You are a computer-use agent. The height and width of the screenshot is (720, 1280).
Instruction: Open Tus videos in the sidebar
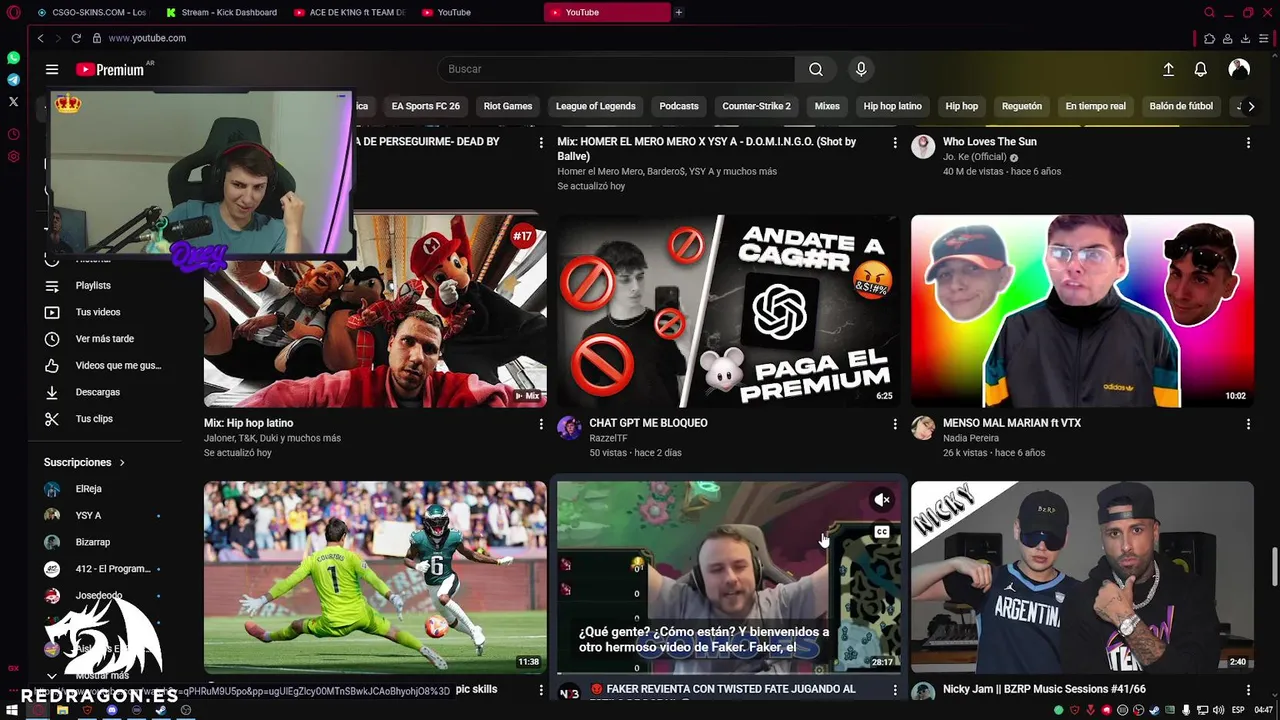pos(98,312)
